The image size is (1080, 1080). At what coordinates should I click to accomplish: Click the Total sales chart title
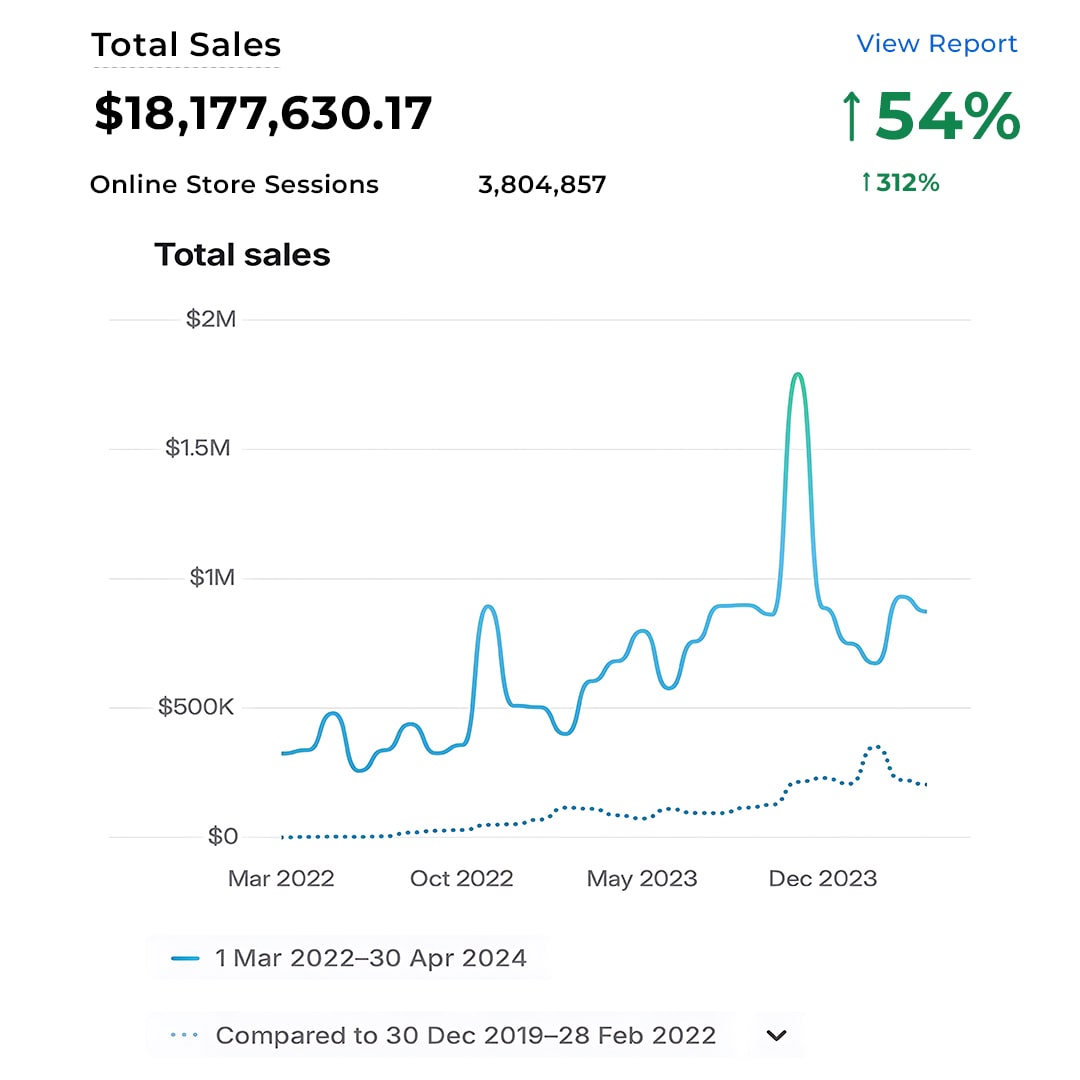coord(242,255)
